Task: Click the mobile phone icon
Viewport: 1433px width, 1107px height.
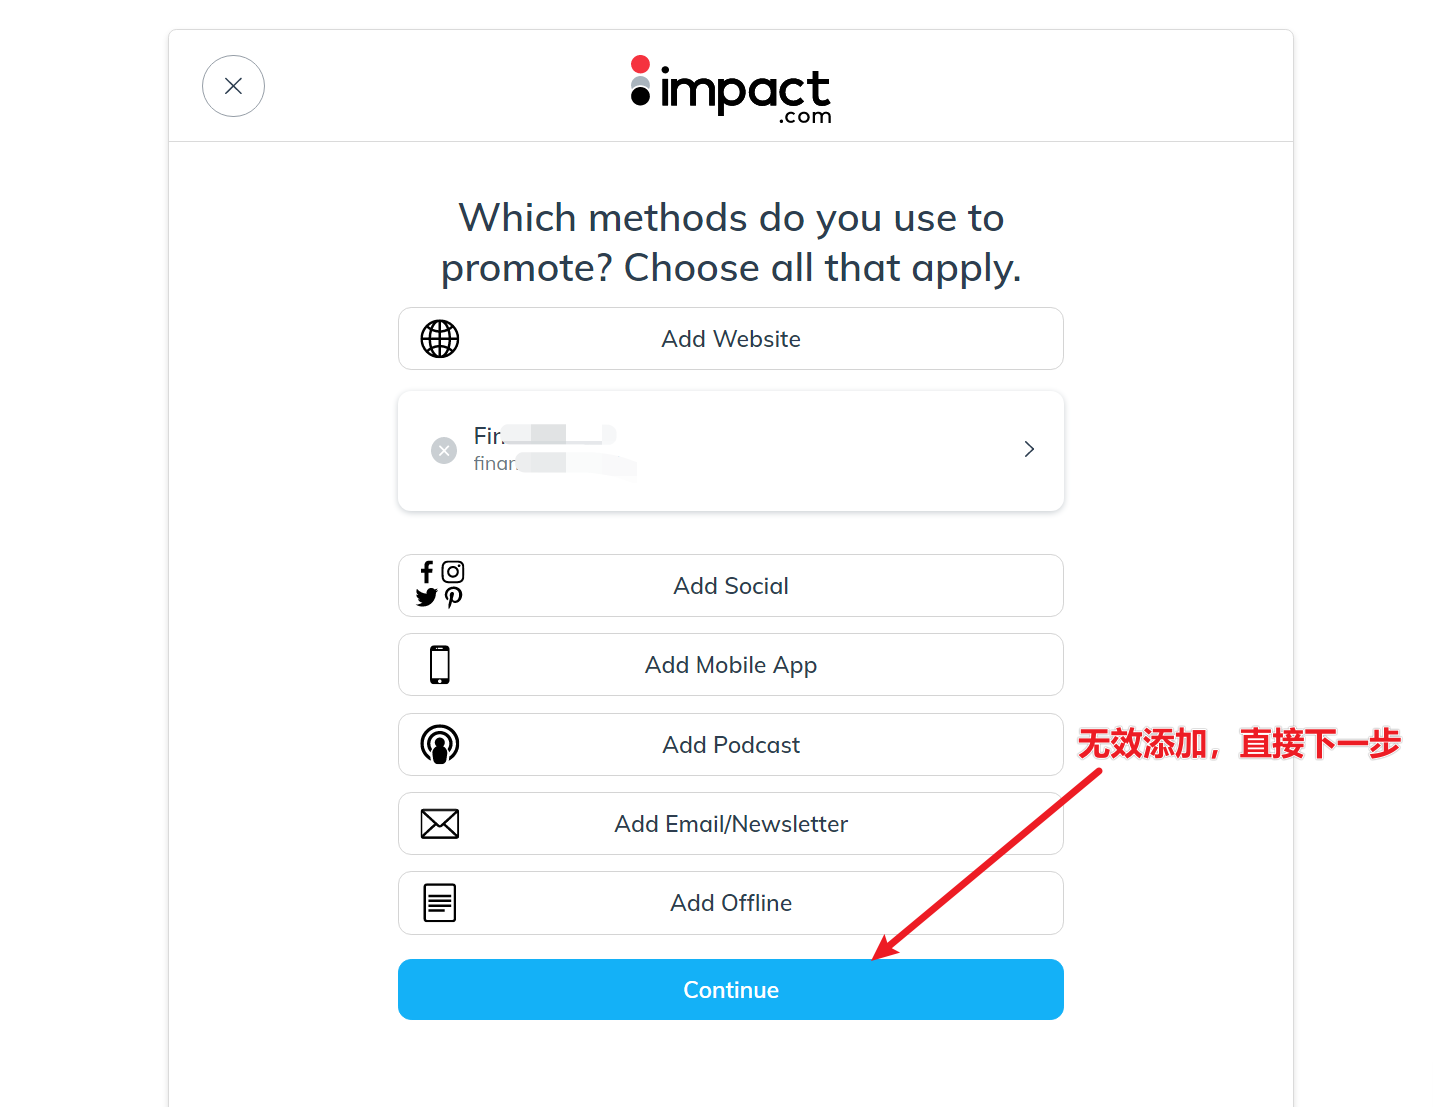Action: click(x=440, y=665)
